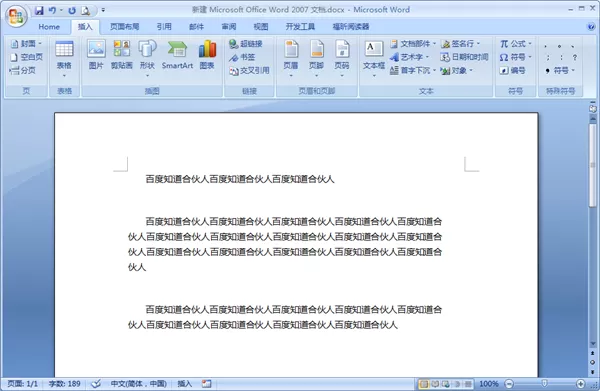Add a hyperlink with 超链接
The image size is (600, 391).
[246, 44]
